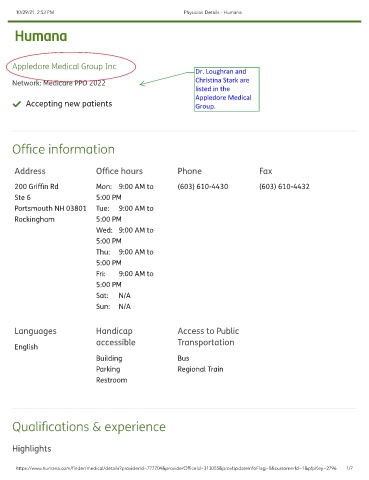Click the Office hours heading
Image resolution: width=369 pixels, height=480 pixels.
pyautogui.click(x=119, y=171)
